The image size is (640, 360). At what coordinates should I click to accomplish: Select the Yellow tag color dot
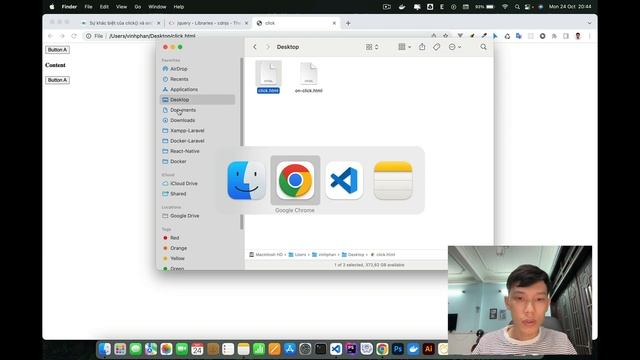pos(165,258)
